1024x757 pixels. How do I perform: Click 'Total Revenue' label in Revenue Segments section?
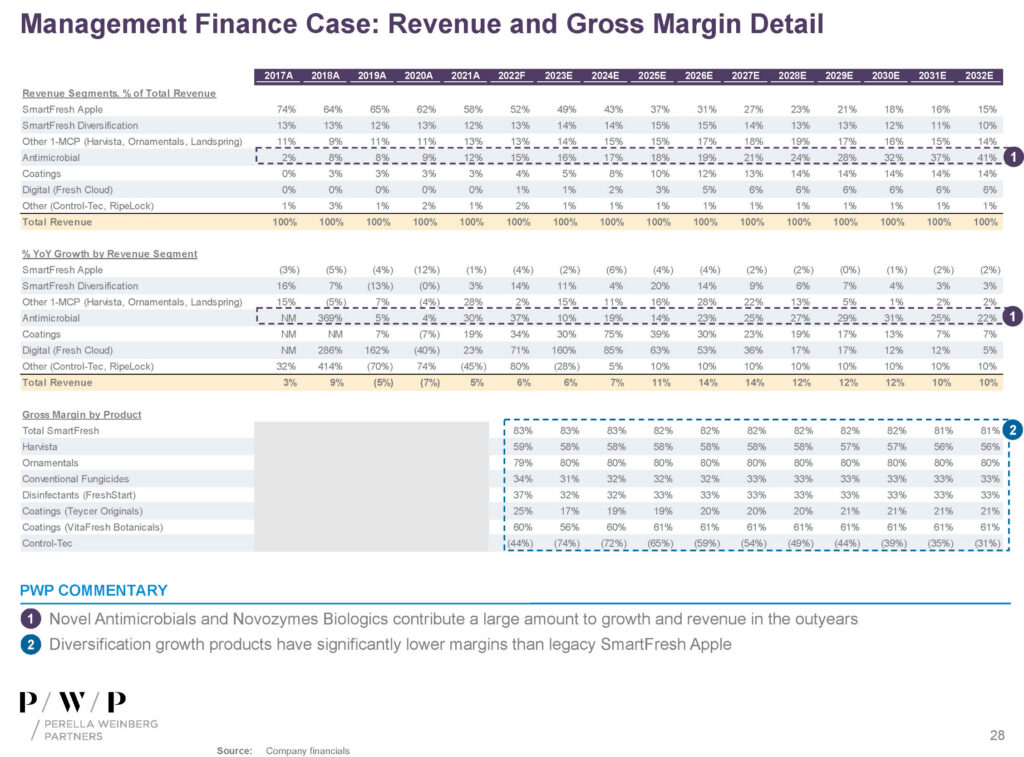(57, 222)
